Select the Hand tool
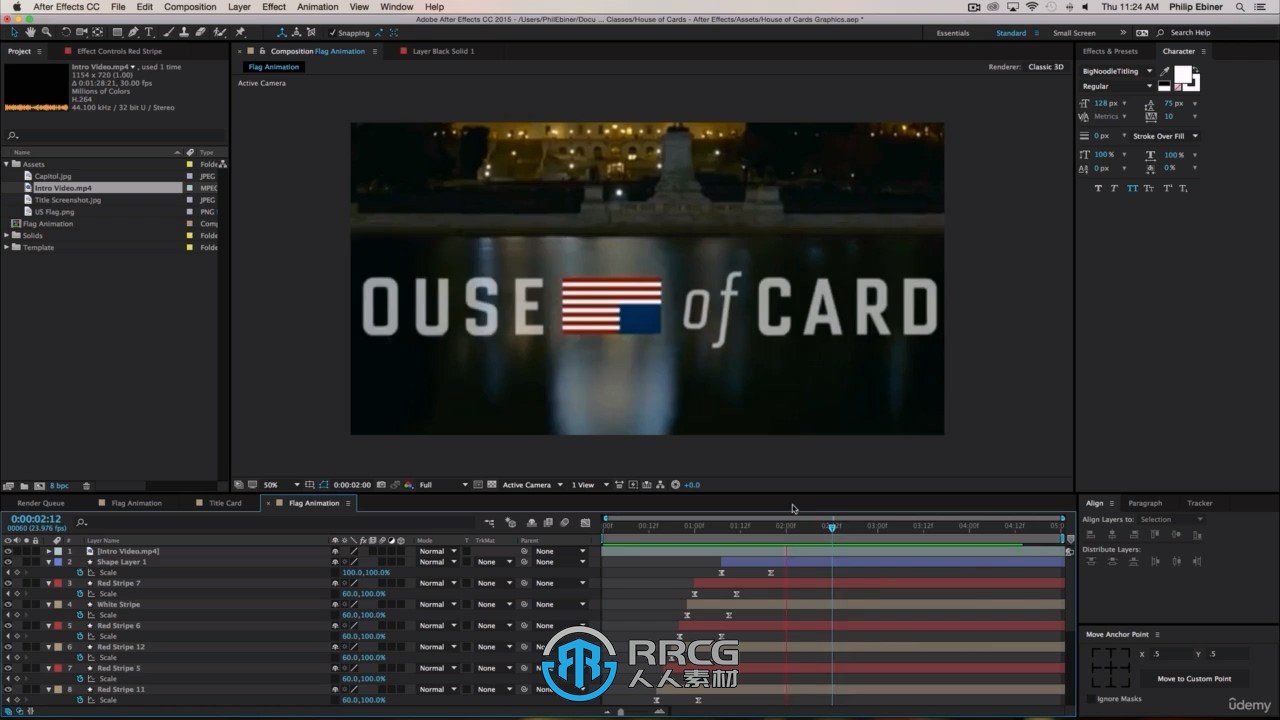1280x720 pixels. click(30, 32)
